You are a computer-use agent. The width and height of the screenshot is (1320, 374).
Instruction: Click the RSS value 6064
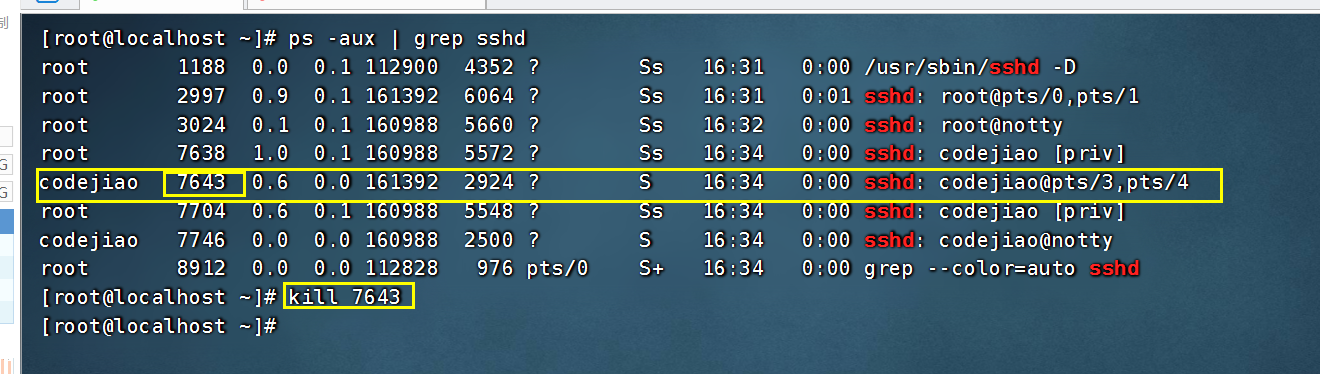489,97
